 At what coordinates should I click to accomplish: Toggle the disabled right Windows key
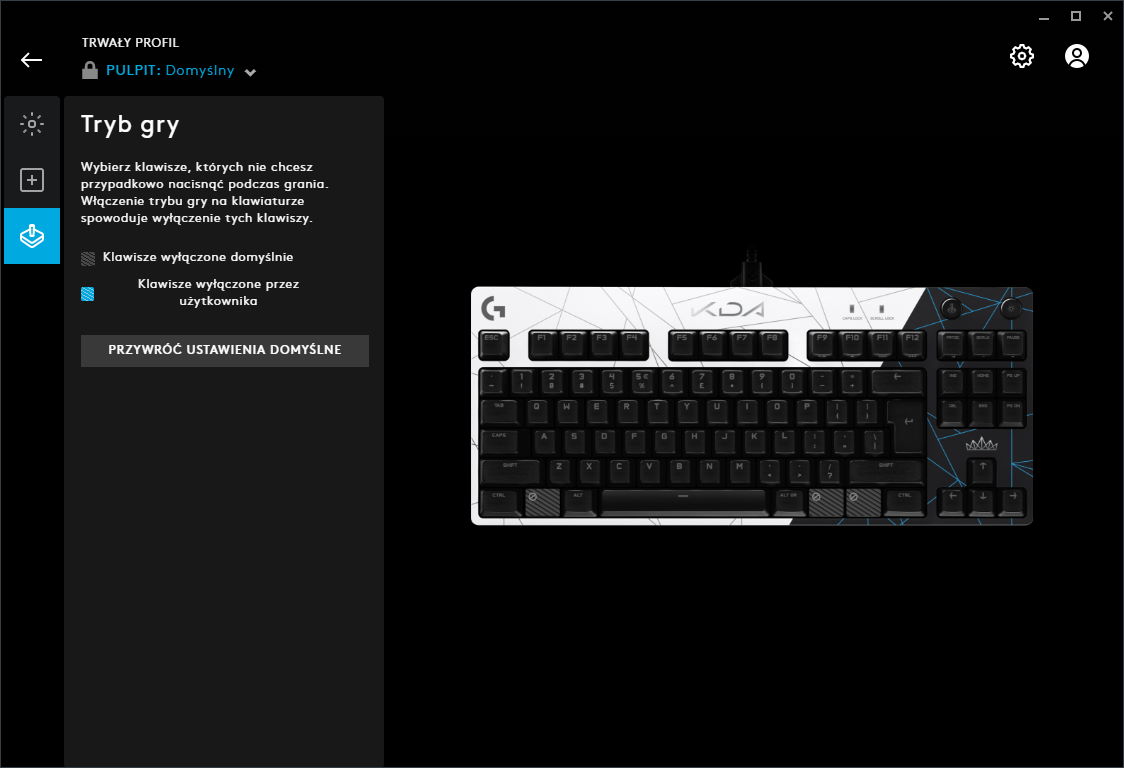pyautogui.click(x=826, y=502)
